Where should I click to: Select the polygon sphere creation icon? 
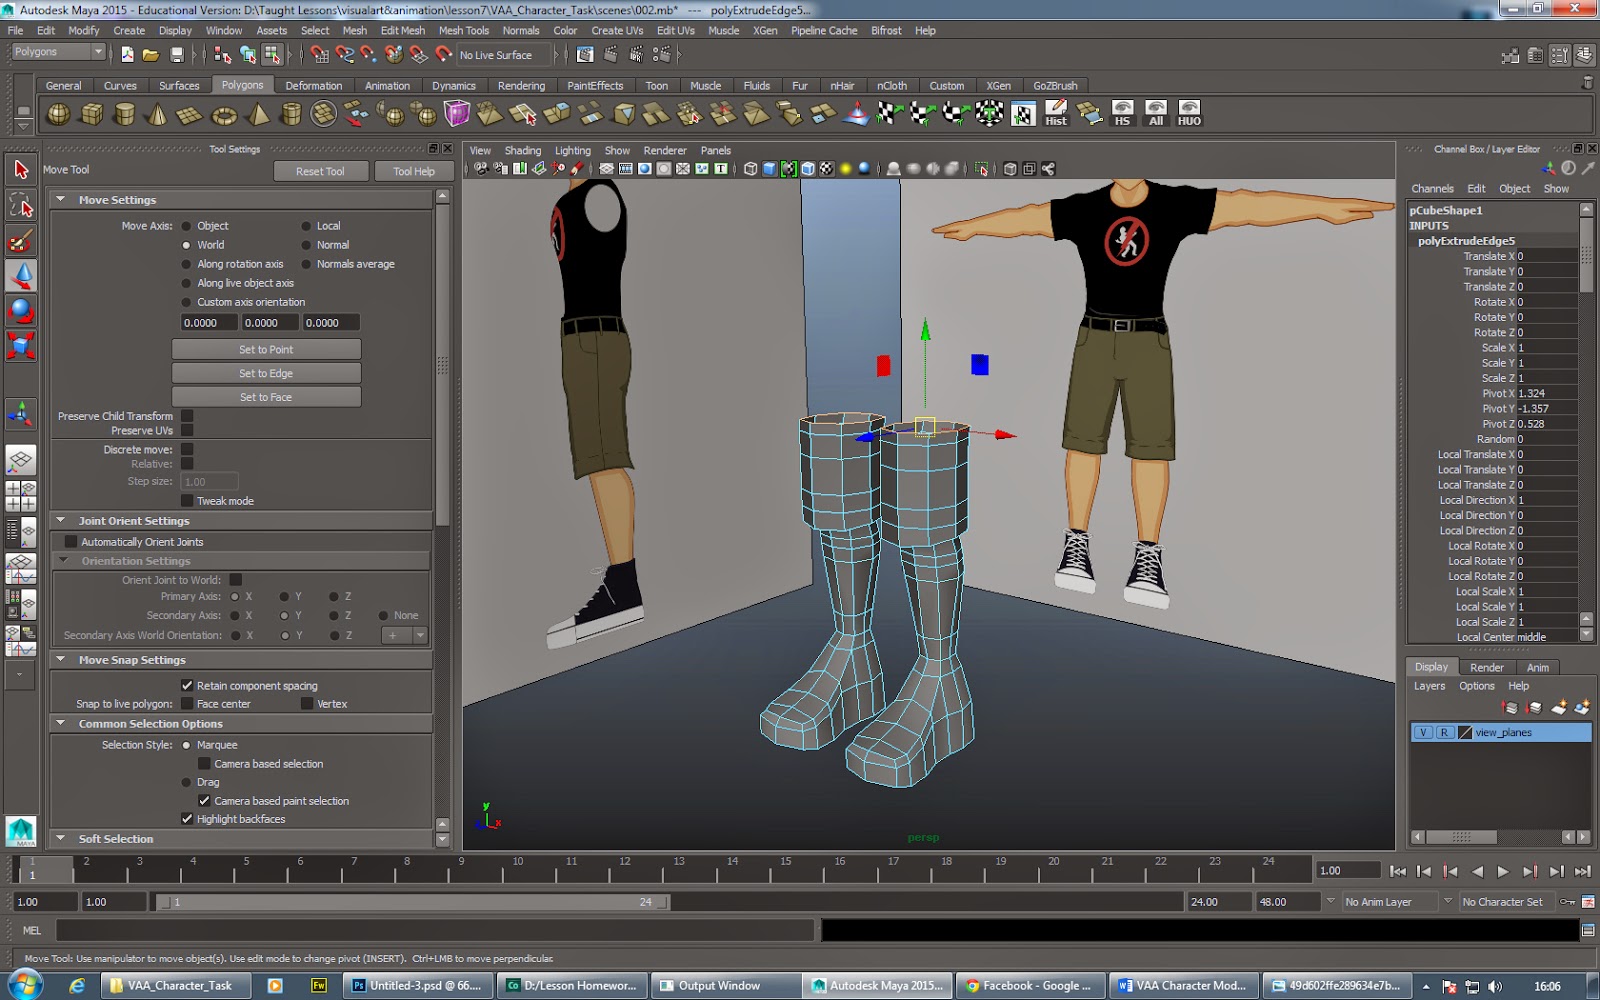point(58,114)
